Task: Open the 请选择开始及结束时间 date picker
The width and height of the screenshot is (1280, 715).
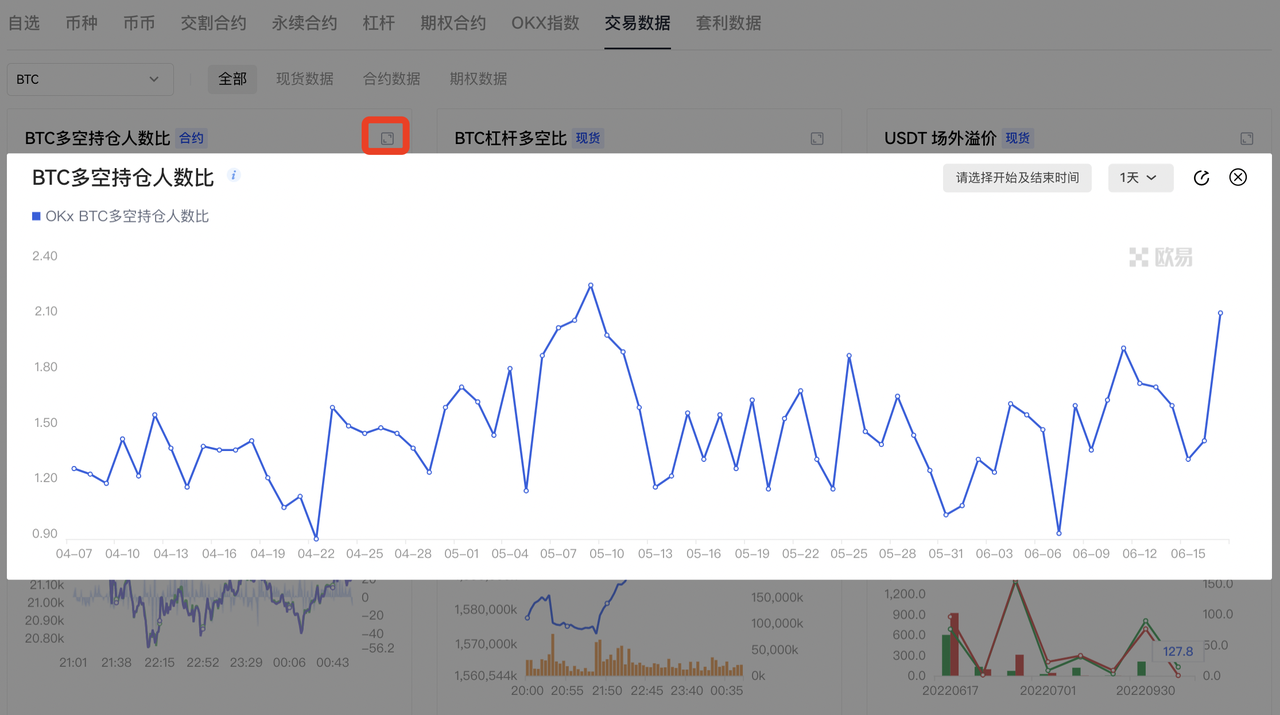Action: (1017, 177)
